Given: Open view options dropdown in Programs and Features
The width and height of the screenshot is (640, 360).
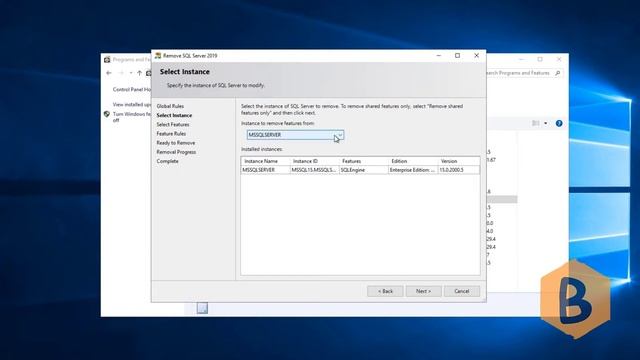Looking at the screenshot, I should click(x=546, y=123).
